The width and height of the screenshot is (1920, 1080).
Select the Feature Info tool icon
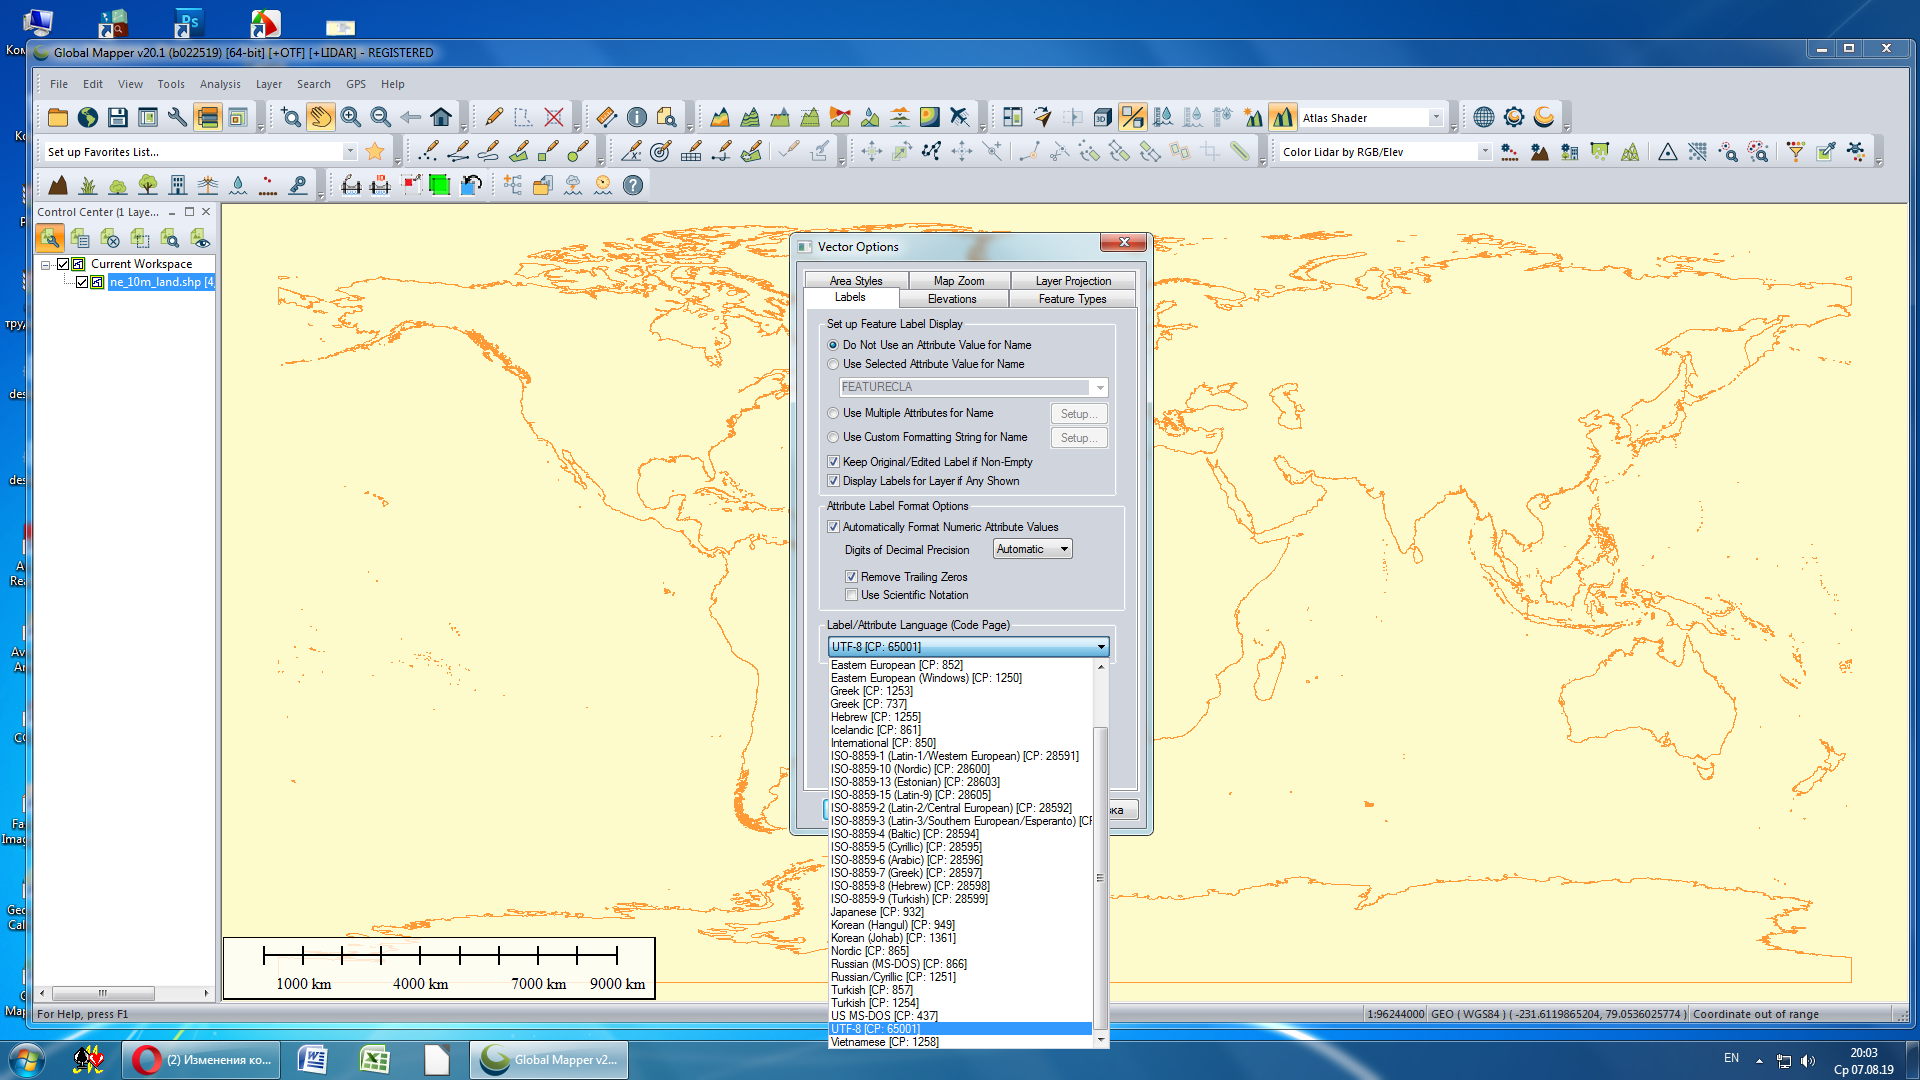[x=637, y=118]
